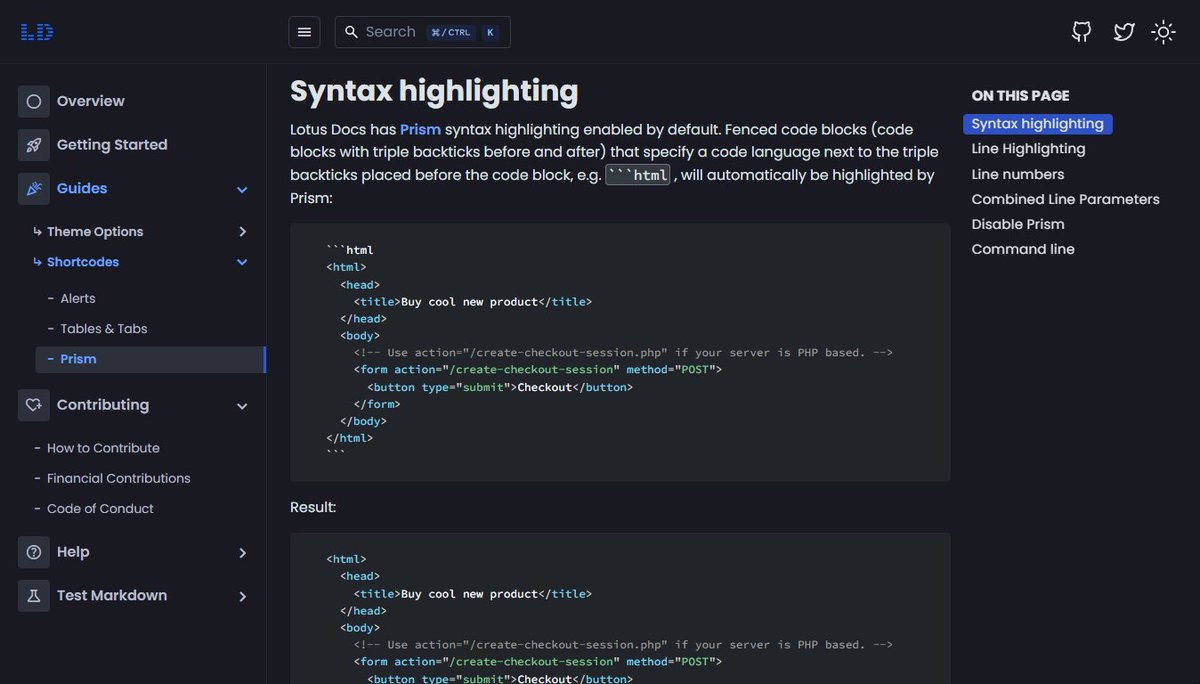Click the heart icon next to Contributing
Viewport: 1200px width, 684px height.
(x=33, y=405)
